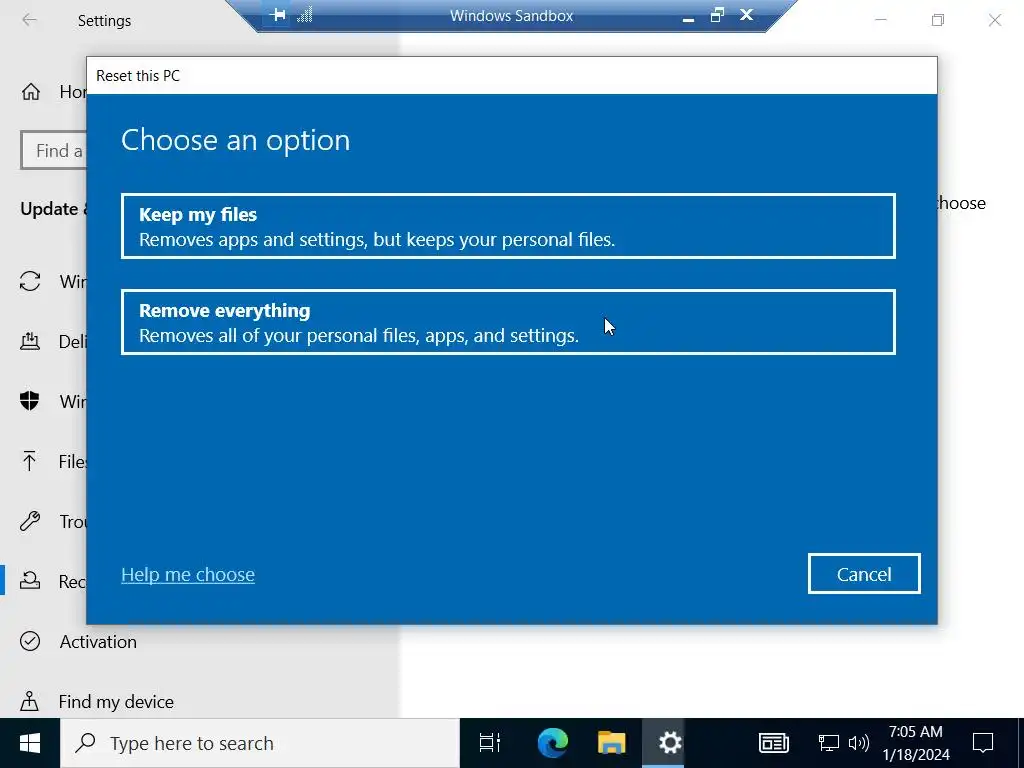Minimize the Settings window

click(x=880, y=20)
